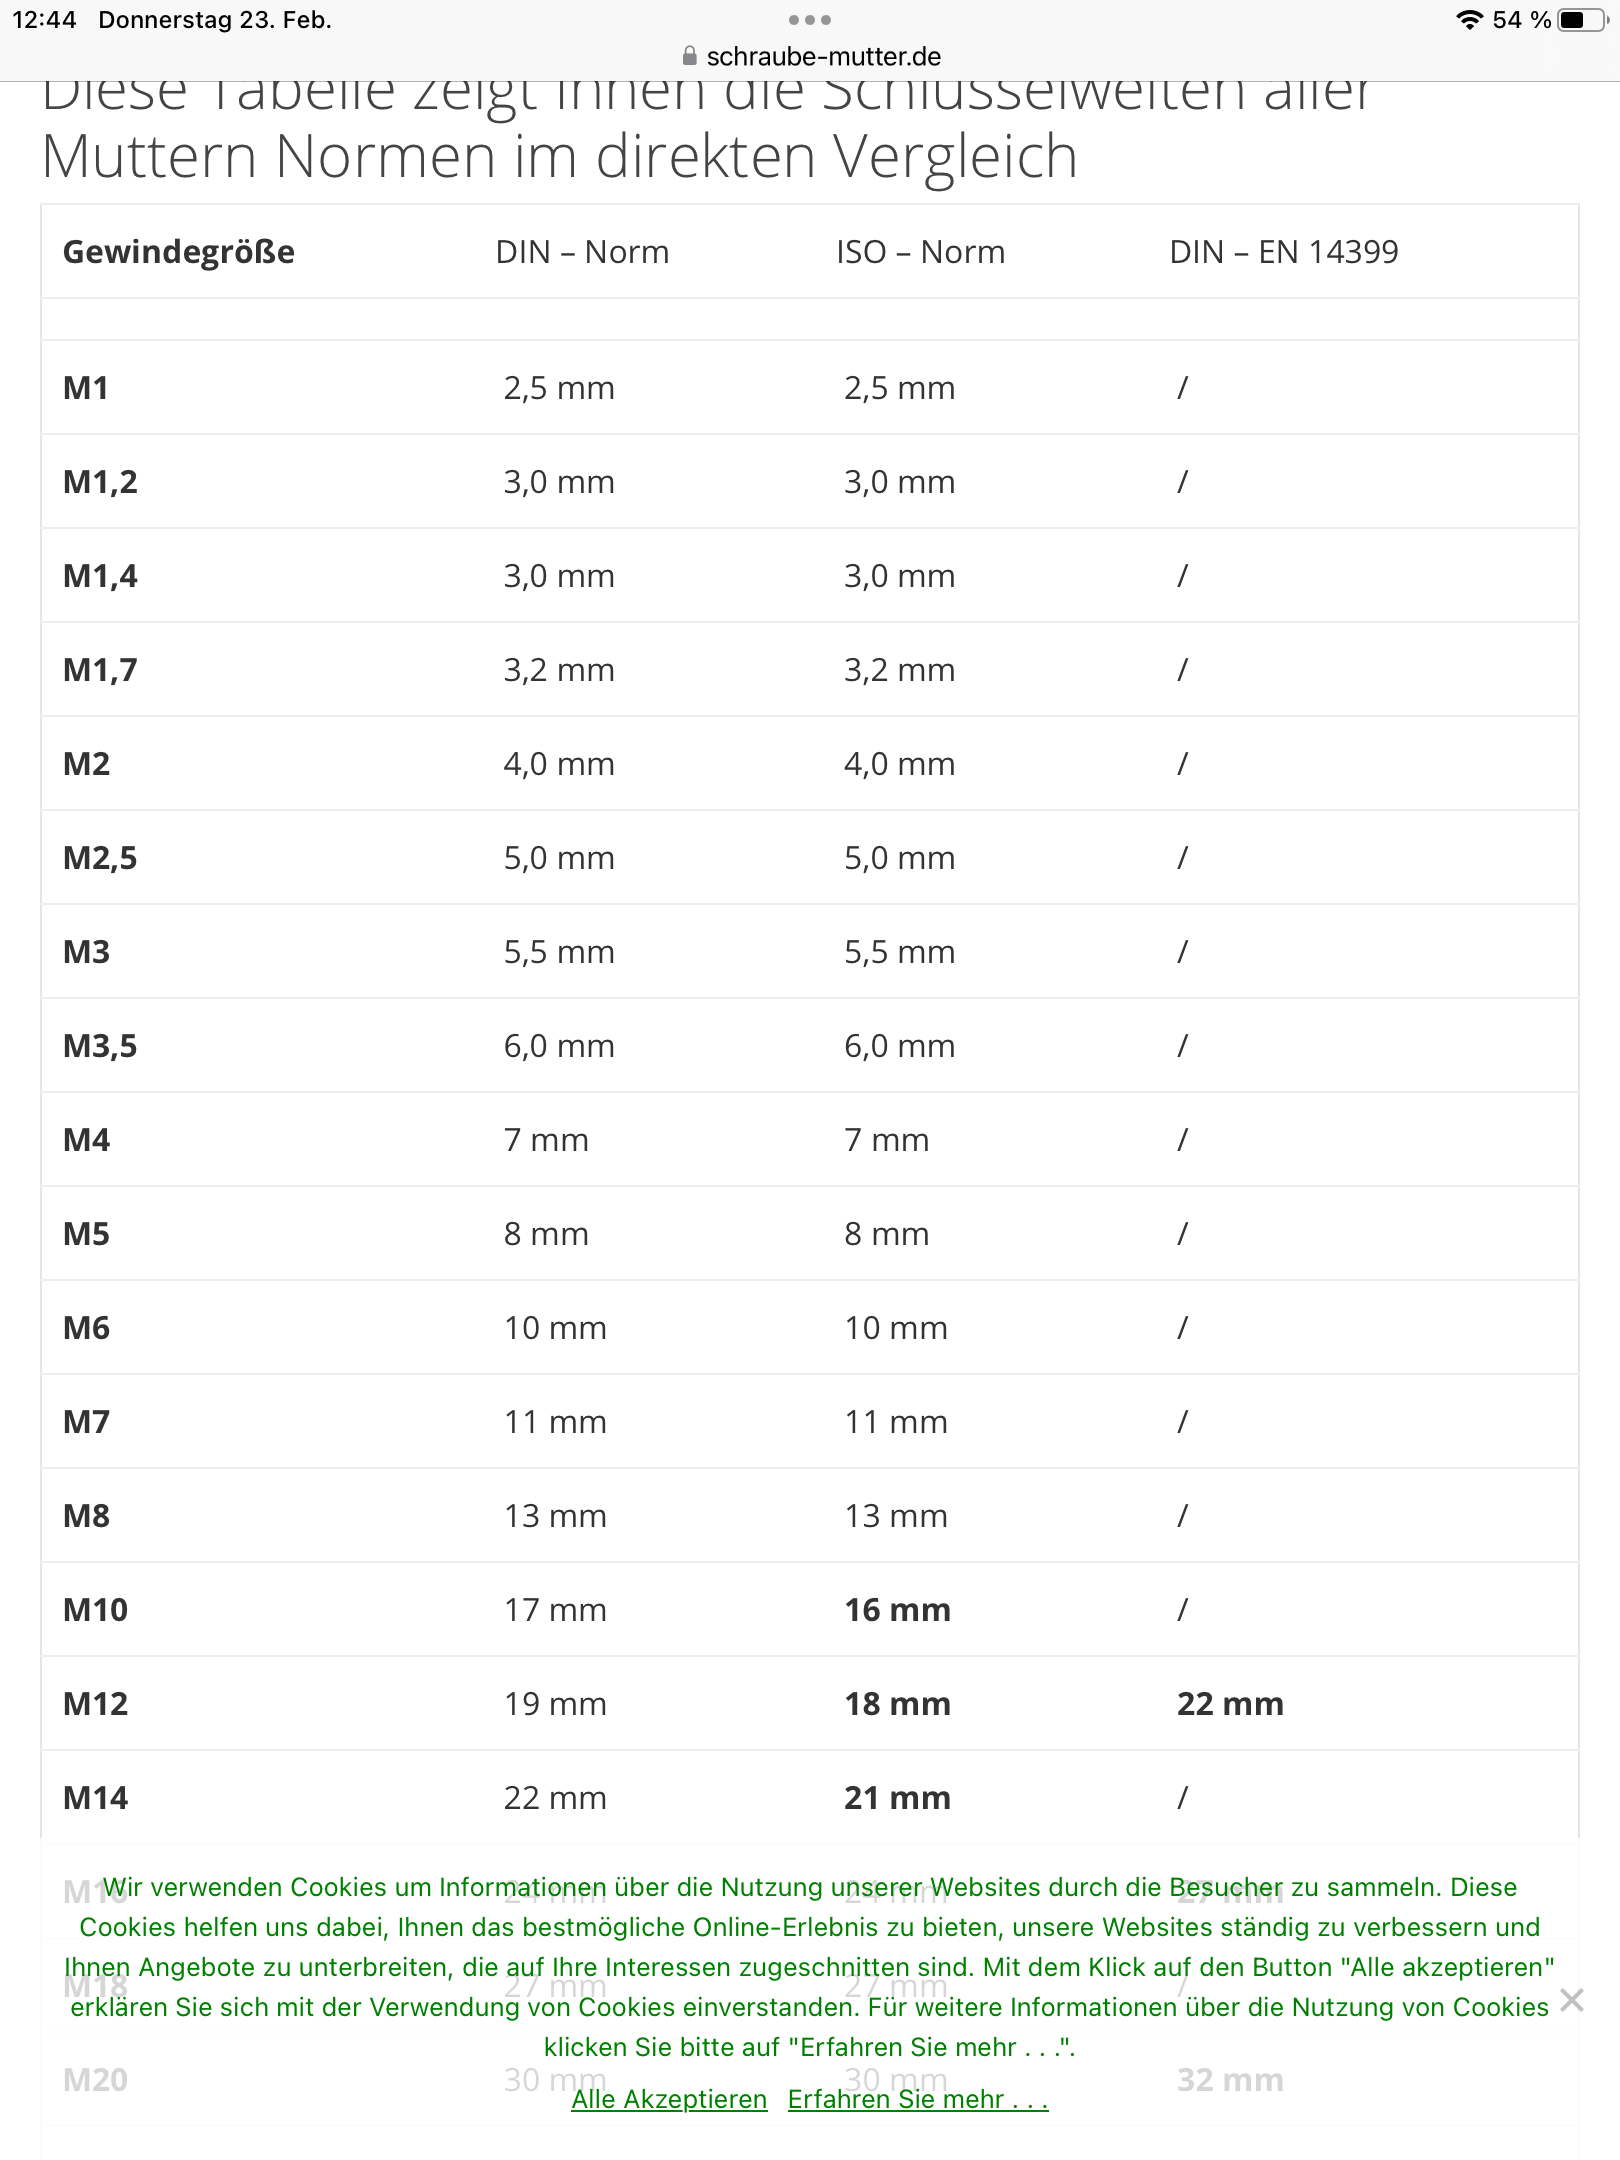
Task: Tap the three-dot multitasking icon
Action: point(809,20)
